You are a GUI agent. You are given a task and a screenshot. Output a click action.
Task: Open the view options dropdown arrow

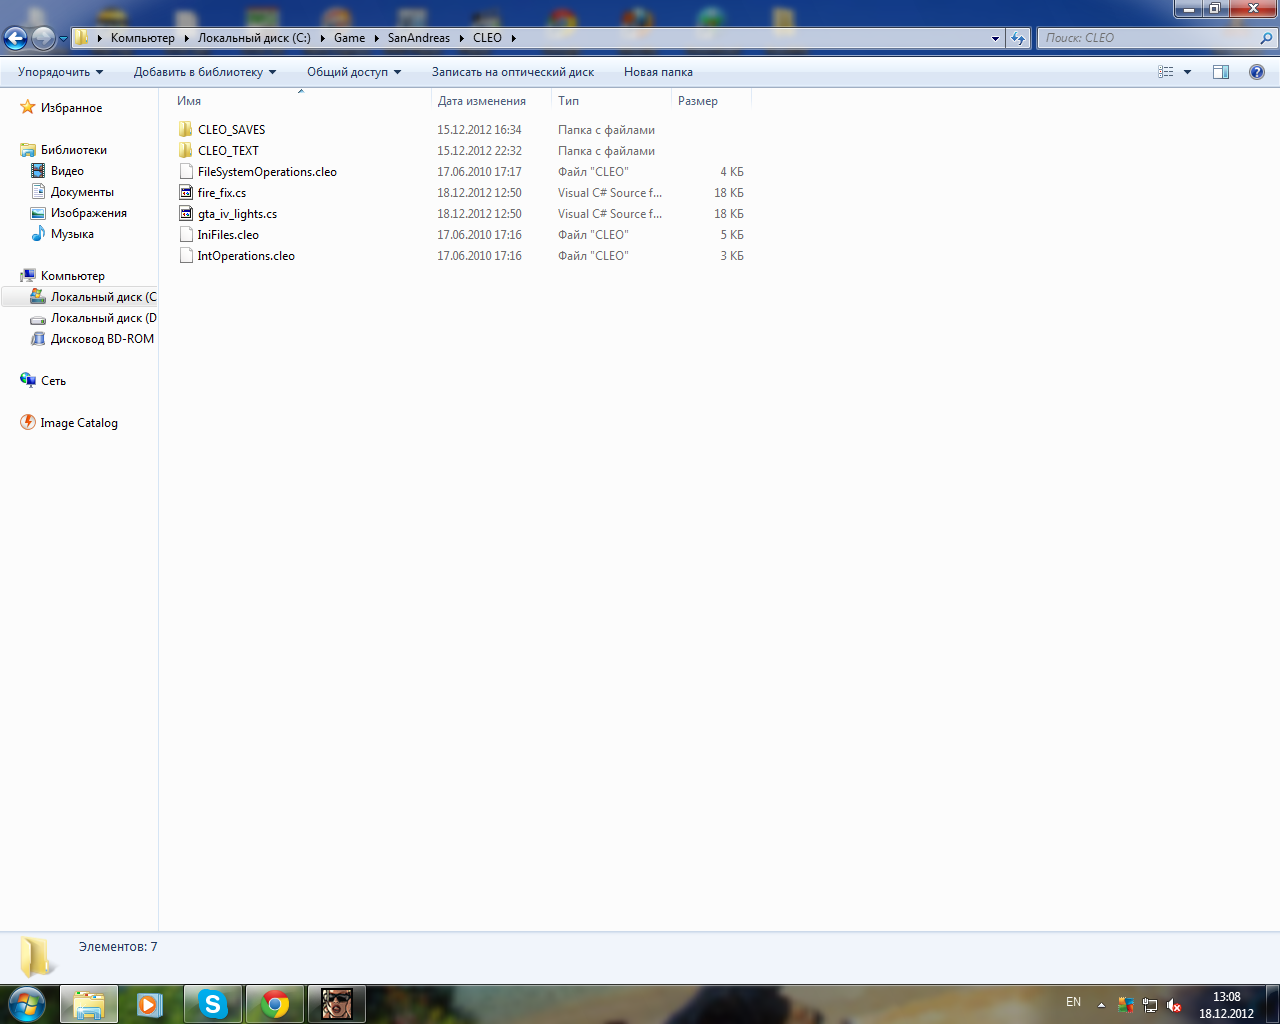1187,72
